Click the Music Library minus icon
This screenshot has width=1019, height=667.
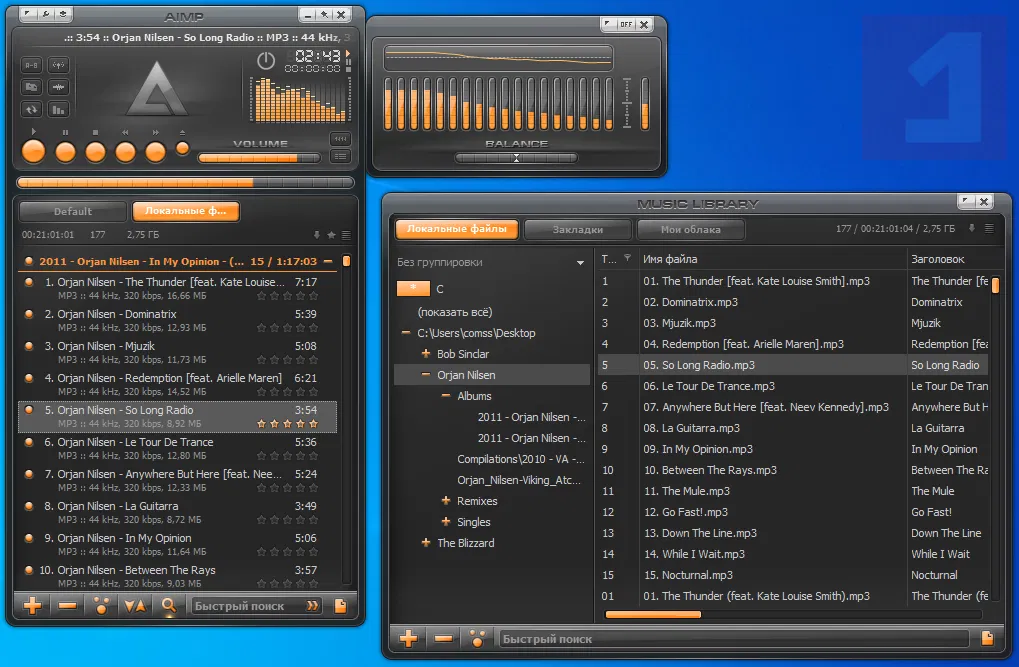443,638
